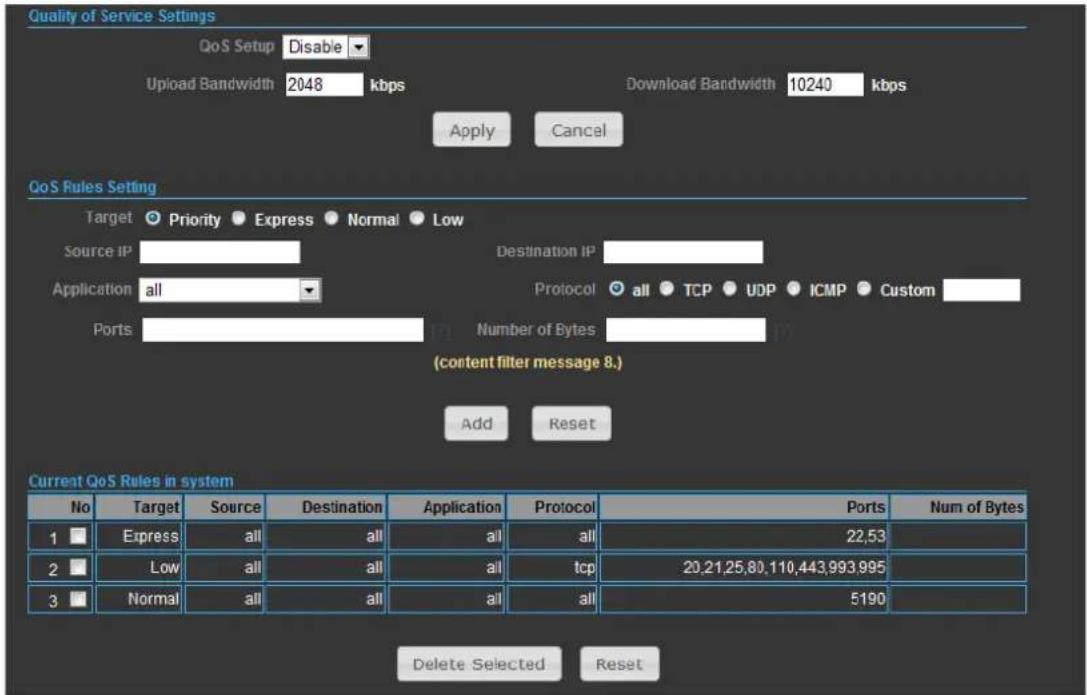Click the Ports column header

pyautogui.click(x=744, y=507)
